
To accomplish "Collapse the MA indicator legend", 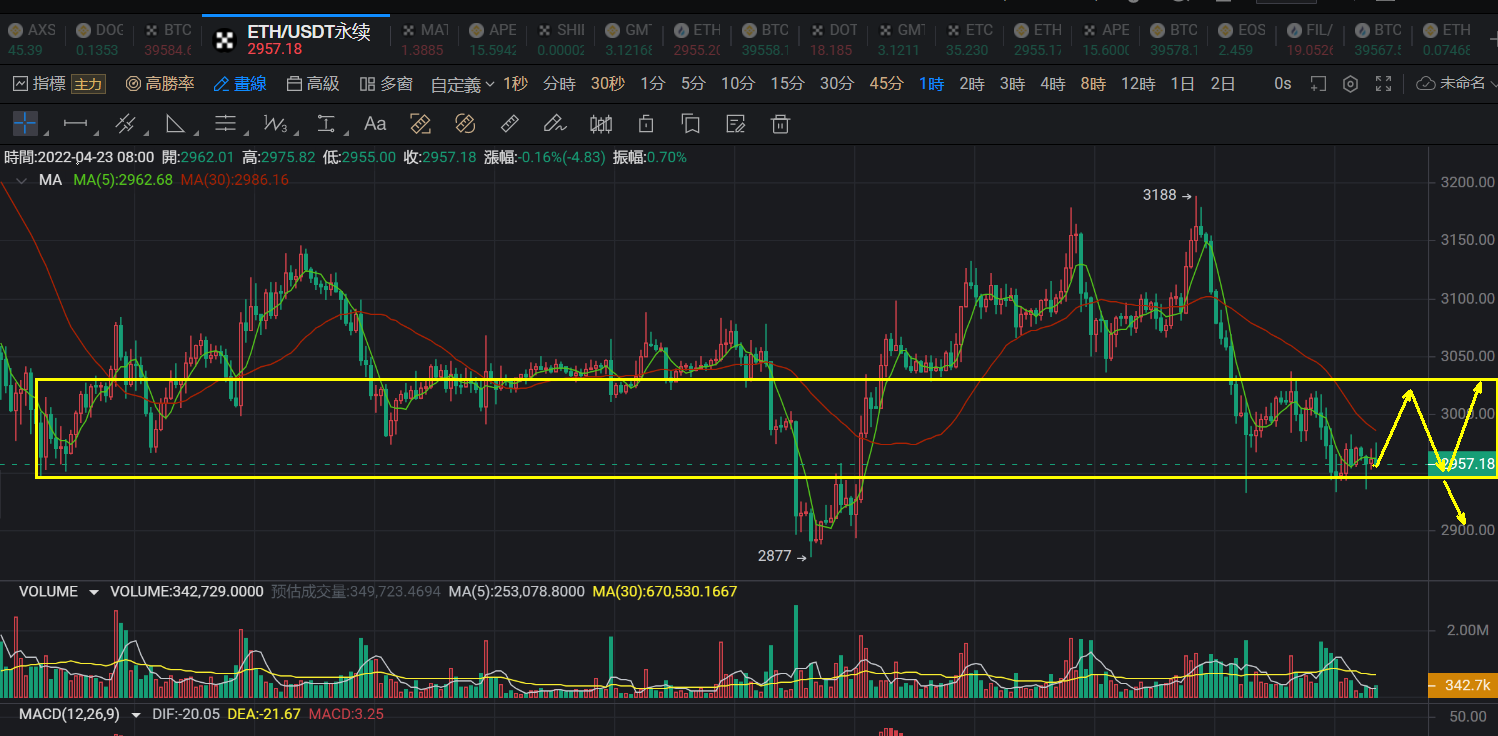I will [x=21, y=181].
